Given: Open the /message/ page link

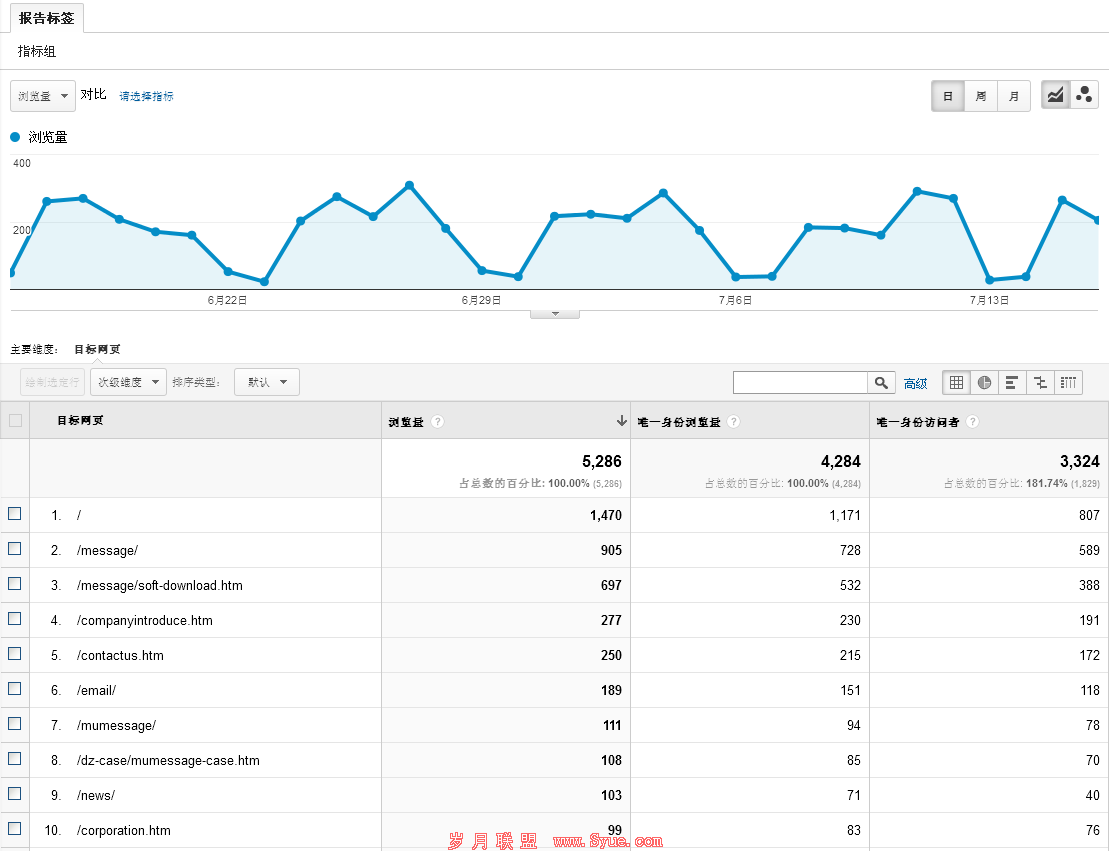Looking at the screenshot, I should (108, 550).
